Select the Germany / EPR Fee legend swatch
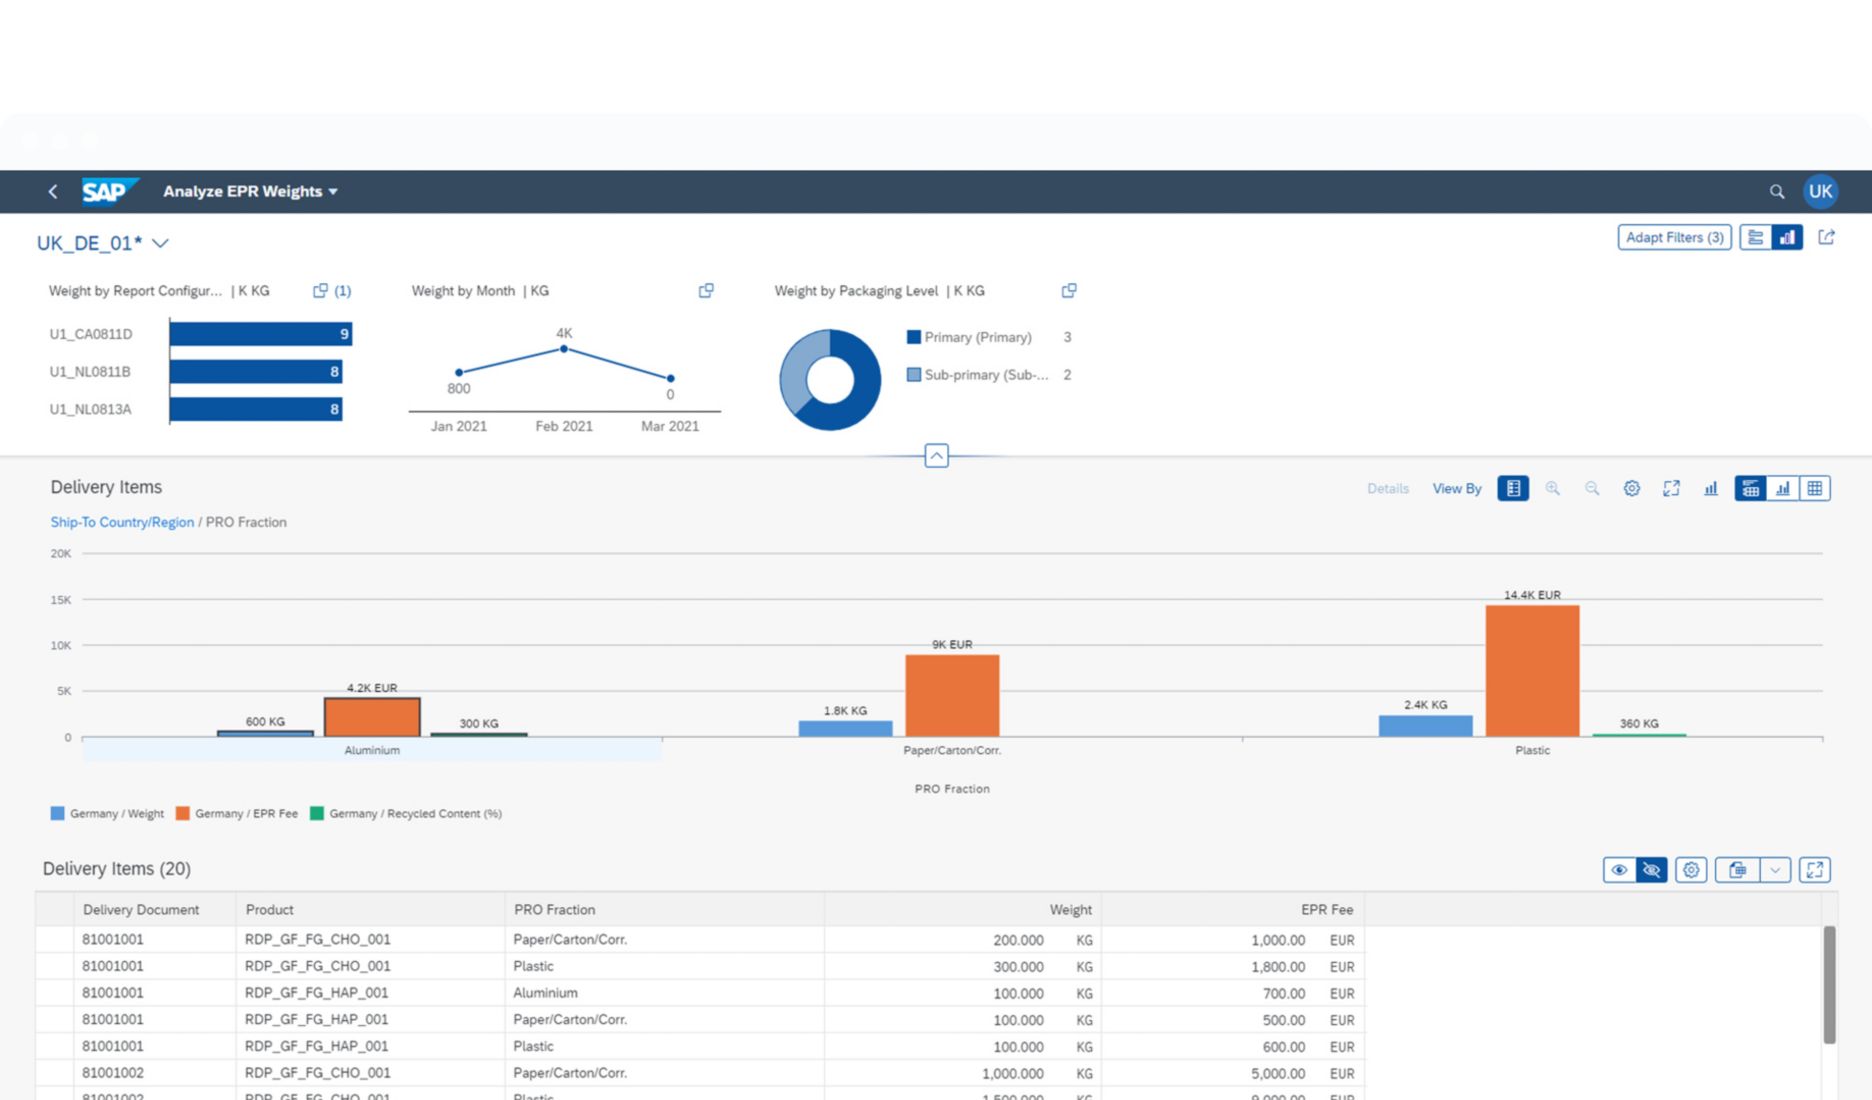 click(x=183, y=813)
